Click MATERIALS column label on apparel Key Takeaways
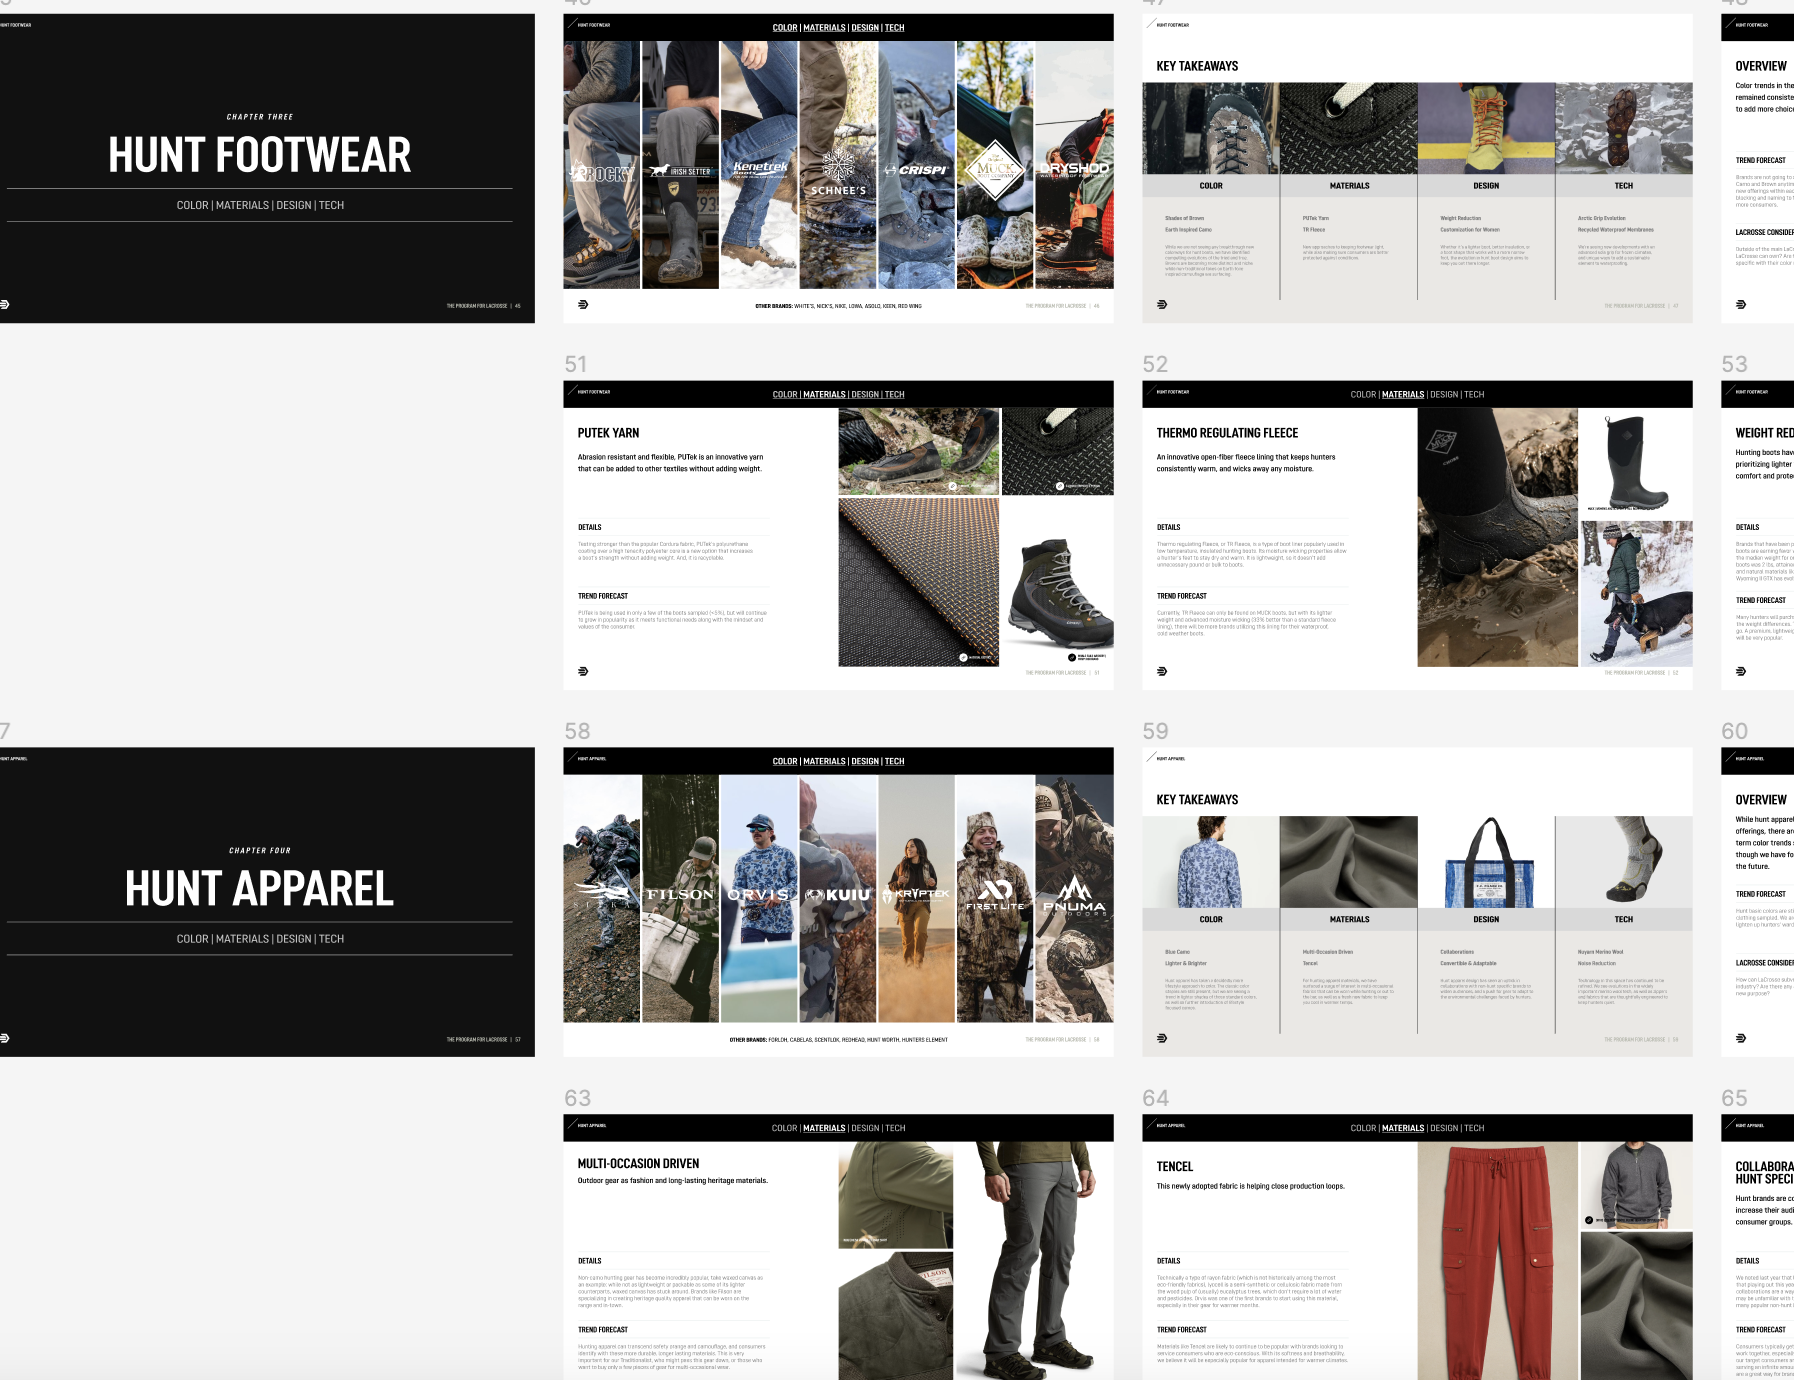The height and width of the screenshot is (1380, 1794). (x=1349, y=920)
